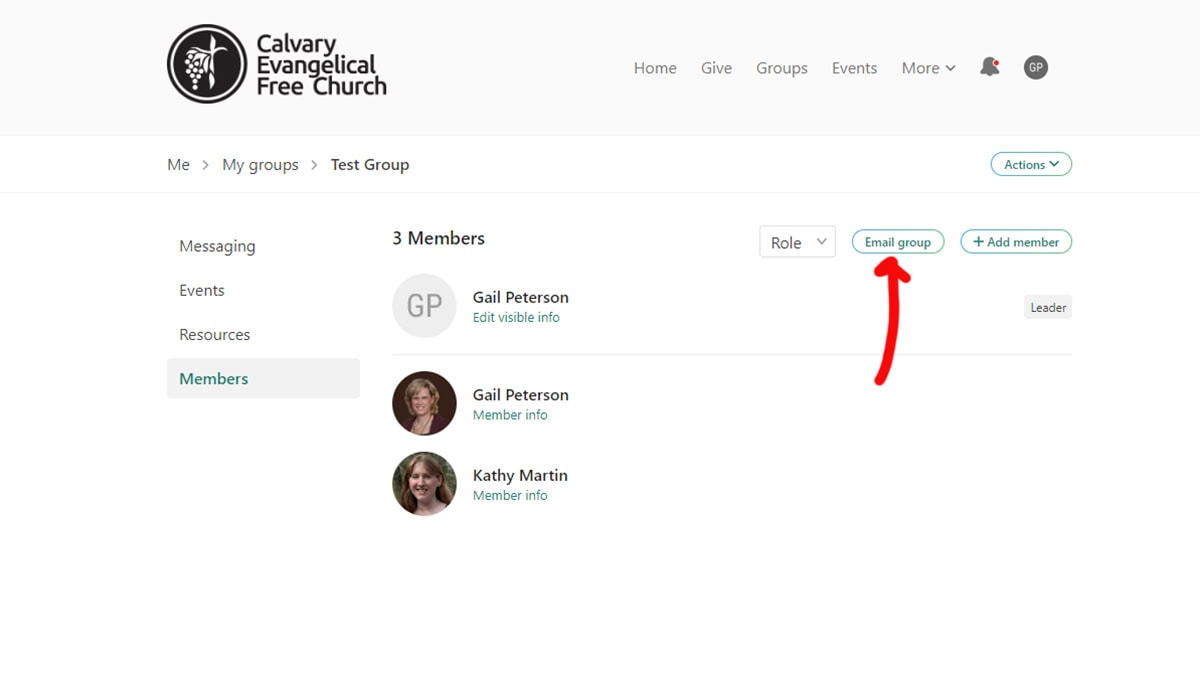Click the Add member button

coord(1016,242)
